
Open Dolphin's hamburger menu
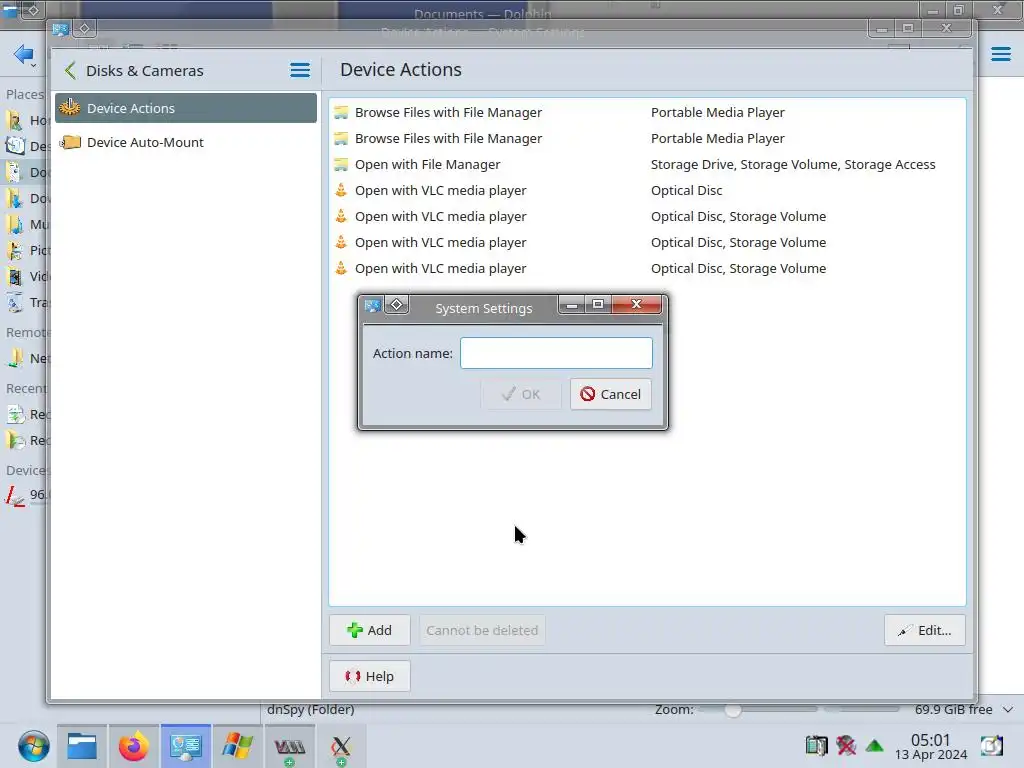click(x=1000, y=54)
